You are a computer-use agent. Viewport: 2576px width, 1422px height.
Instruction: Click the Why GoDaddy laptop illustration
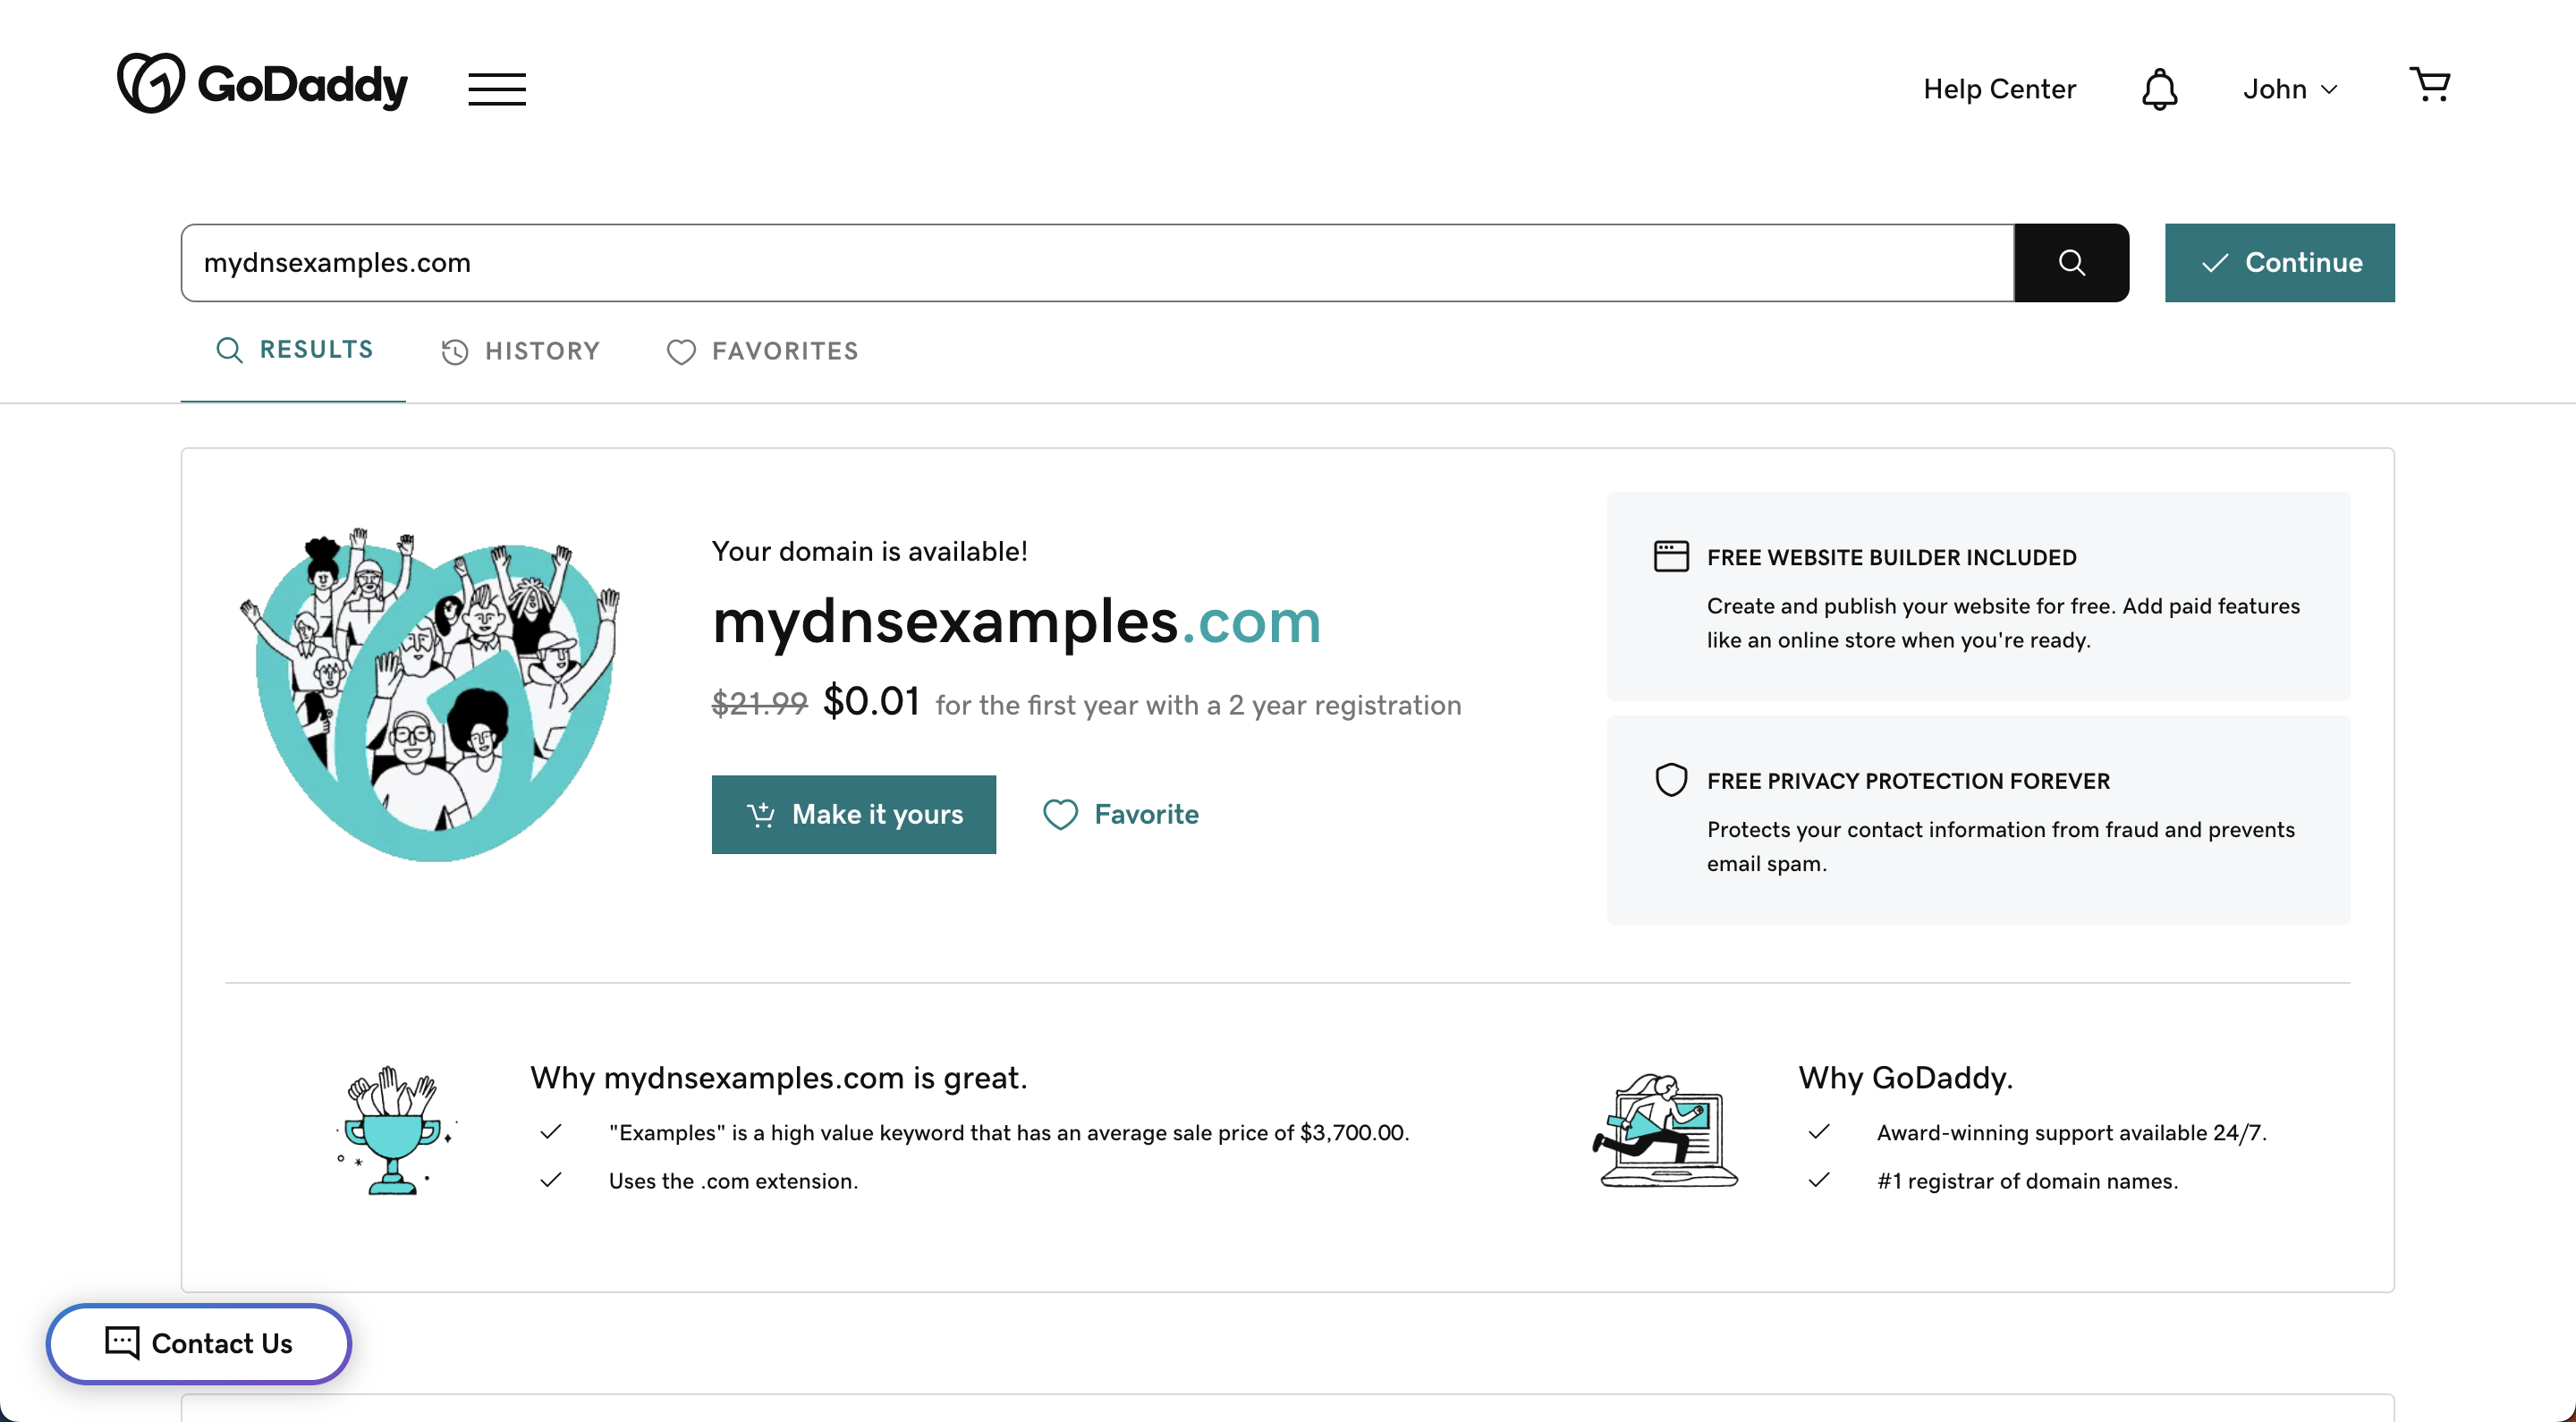pos(1665,1132)
